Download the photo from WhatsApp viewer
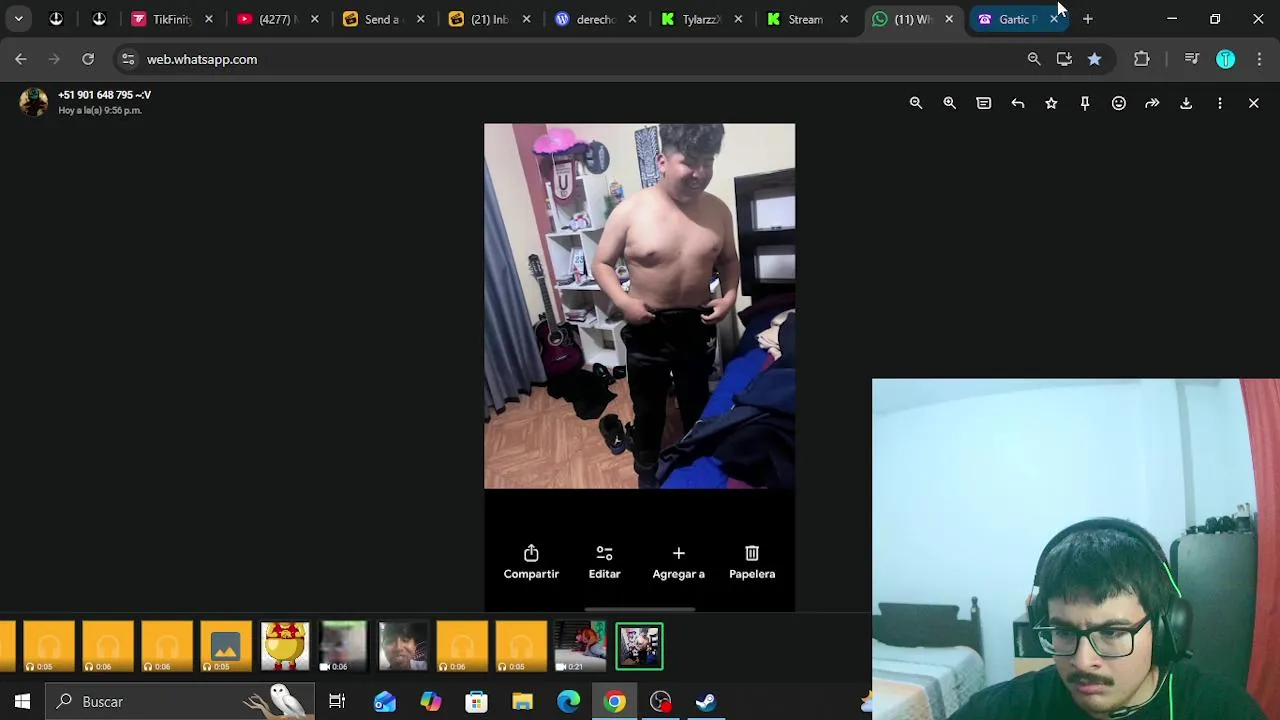Viewport: 1280px width, 720px height. coord(1186,103)
